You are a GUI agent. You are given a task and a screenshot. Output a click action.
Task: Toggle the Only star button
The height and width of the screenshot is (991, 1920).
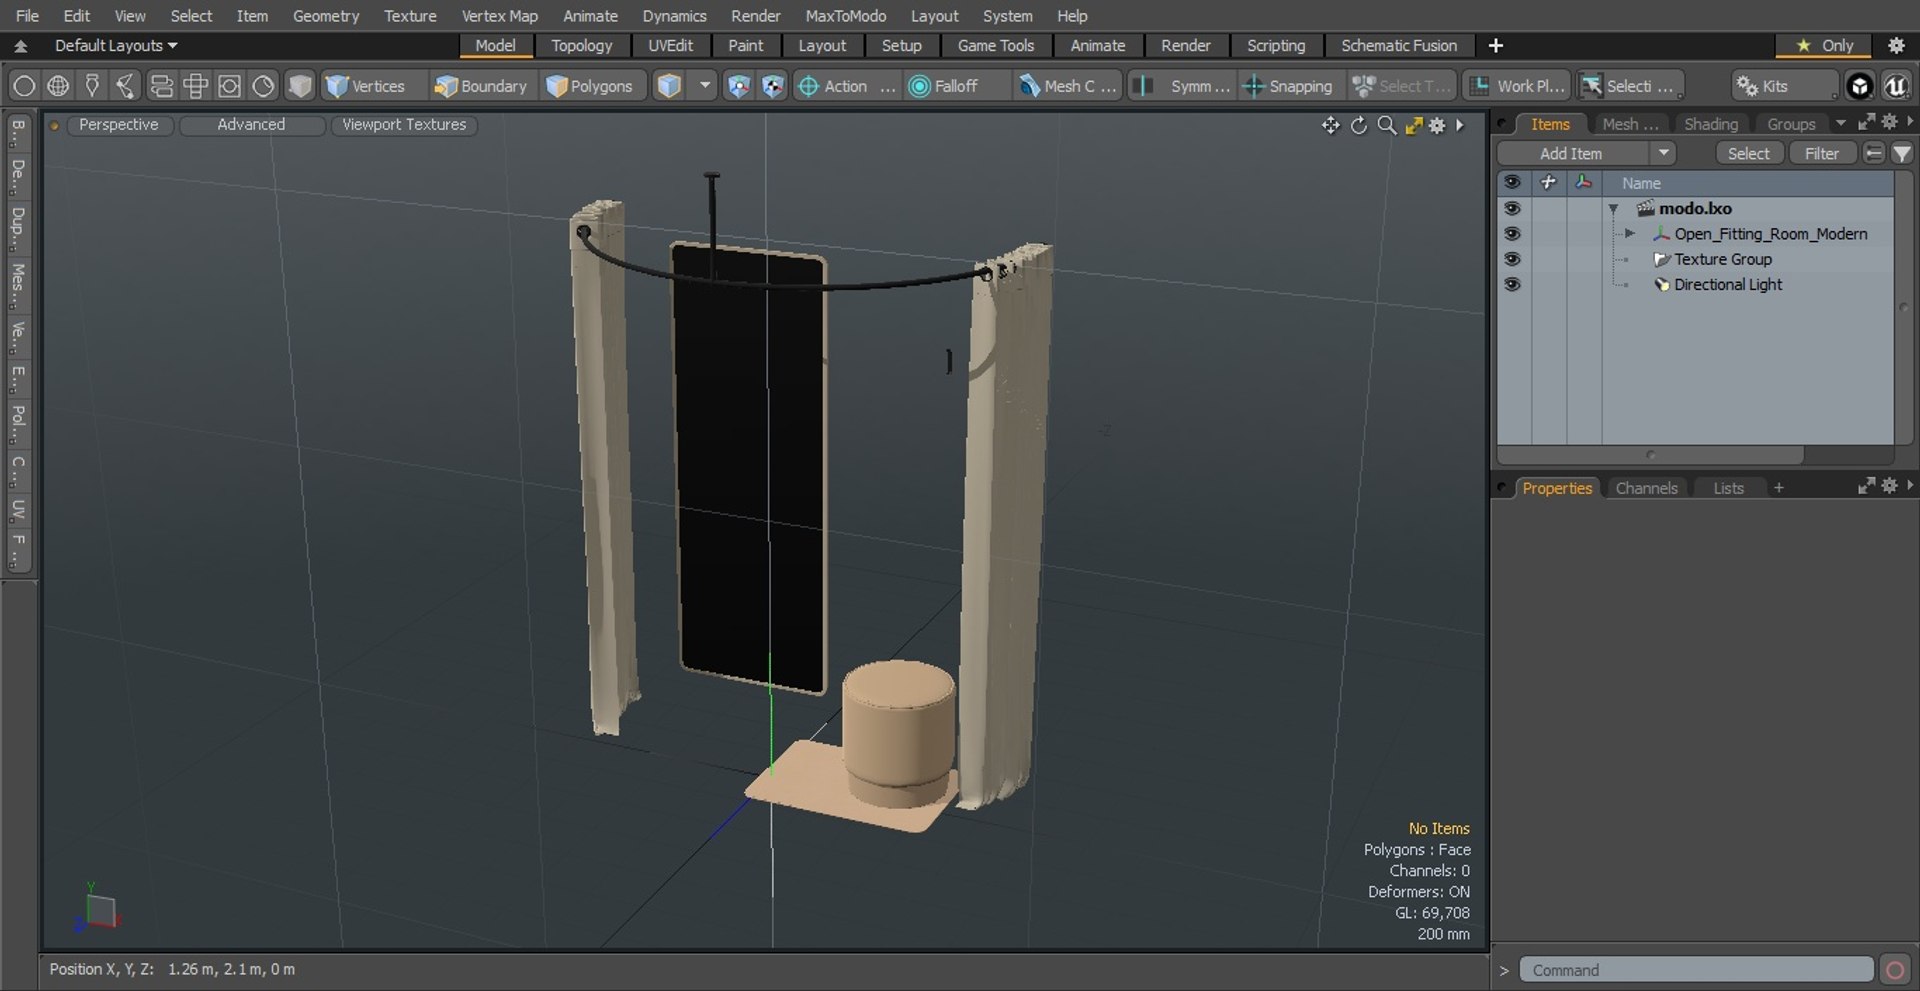1825,45
